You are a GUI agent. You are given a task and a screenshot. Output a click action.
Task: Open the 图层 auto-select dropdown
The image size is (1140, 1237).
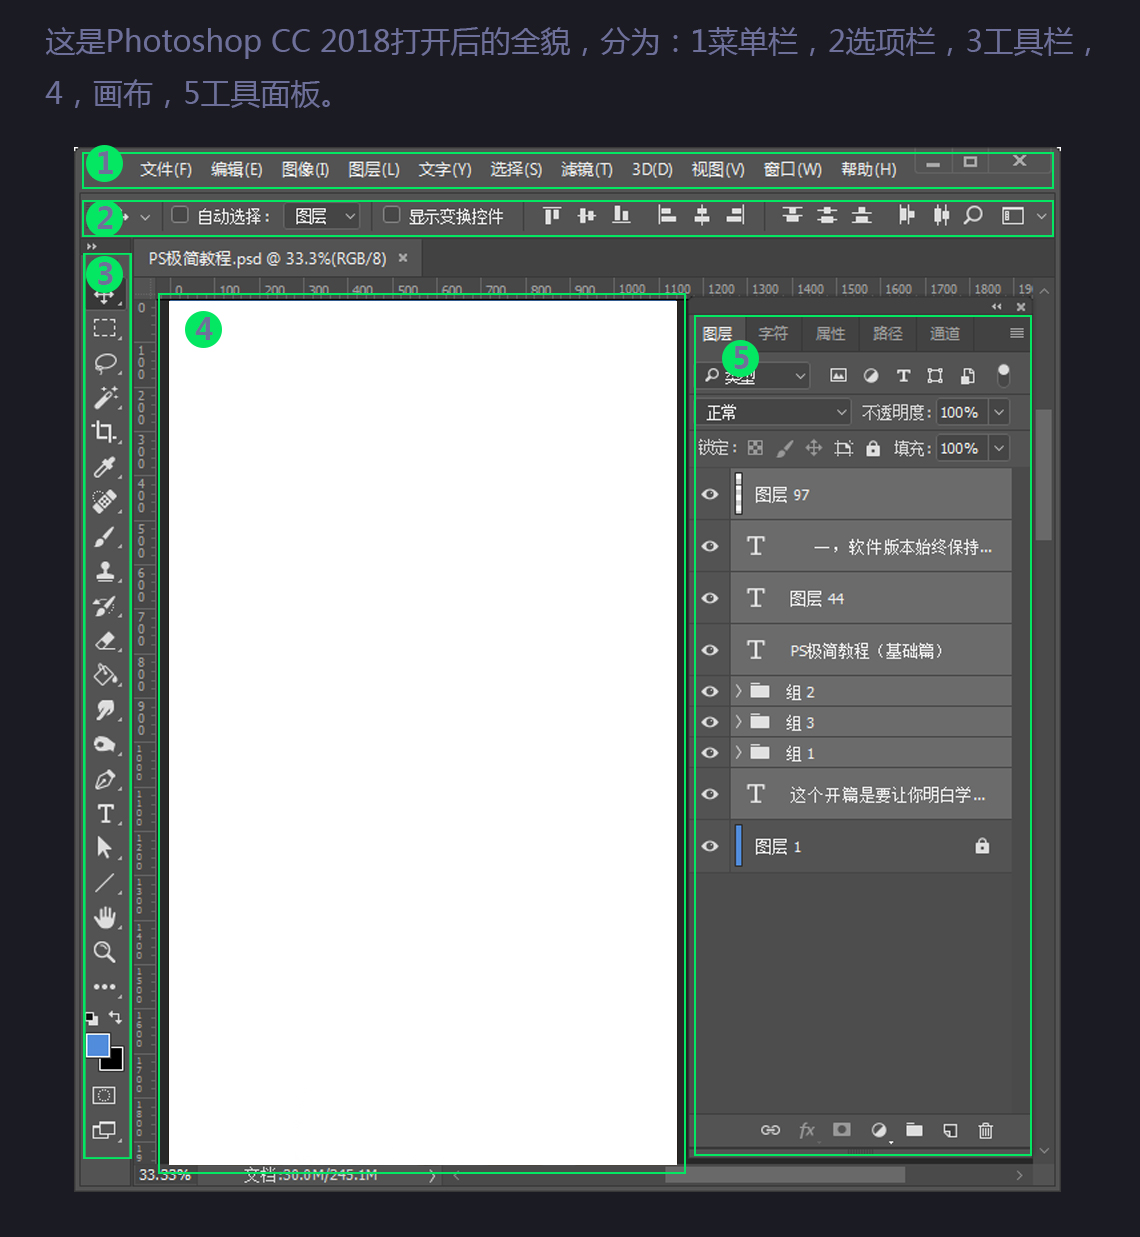(x=322, y=216)
